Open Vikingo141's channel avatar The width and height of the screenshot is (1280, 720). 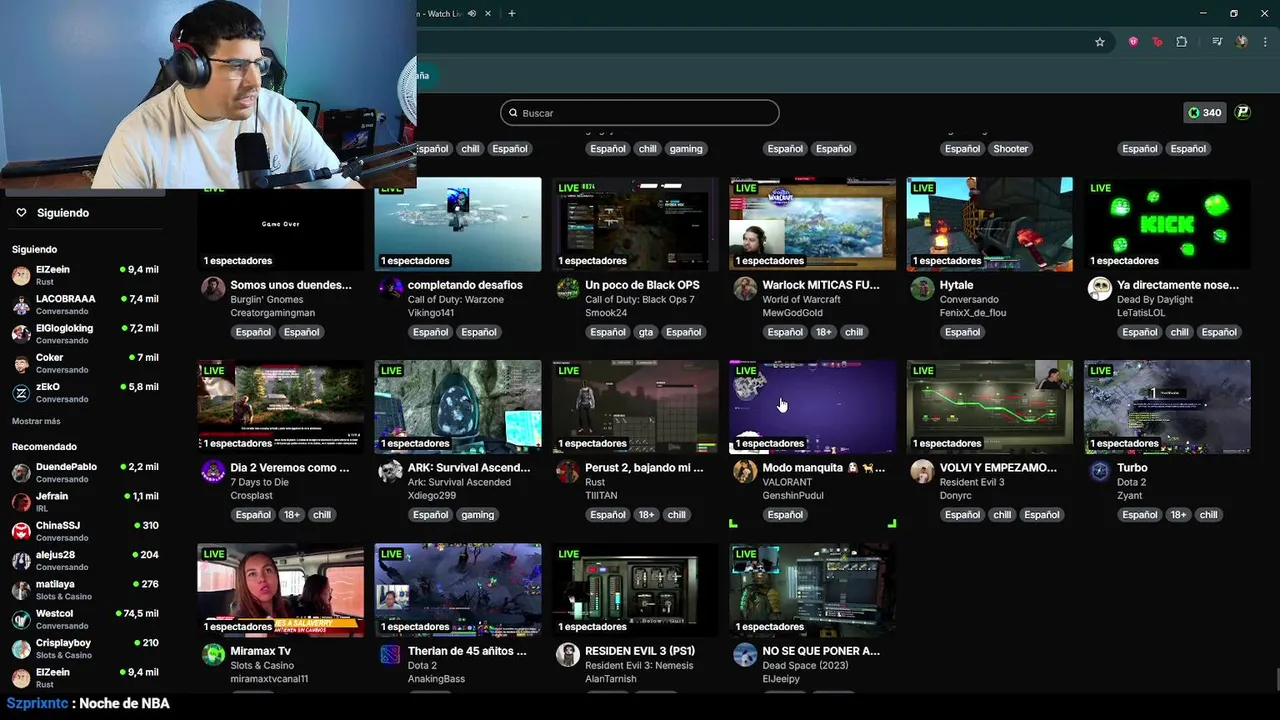point(390,289)
